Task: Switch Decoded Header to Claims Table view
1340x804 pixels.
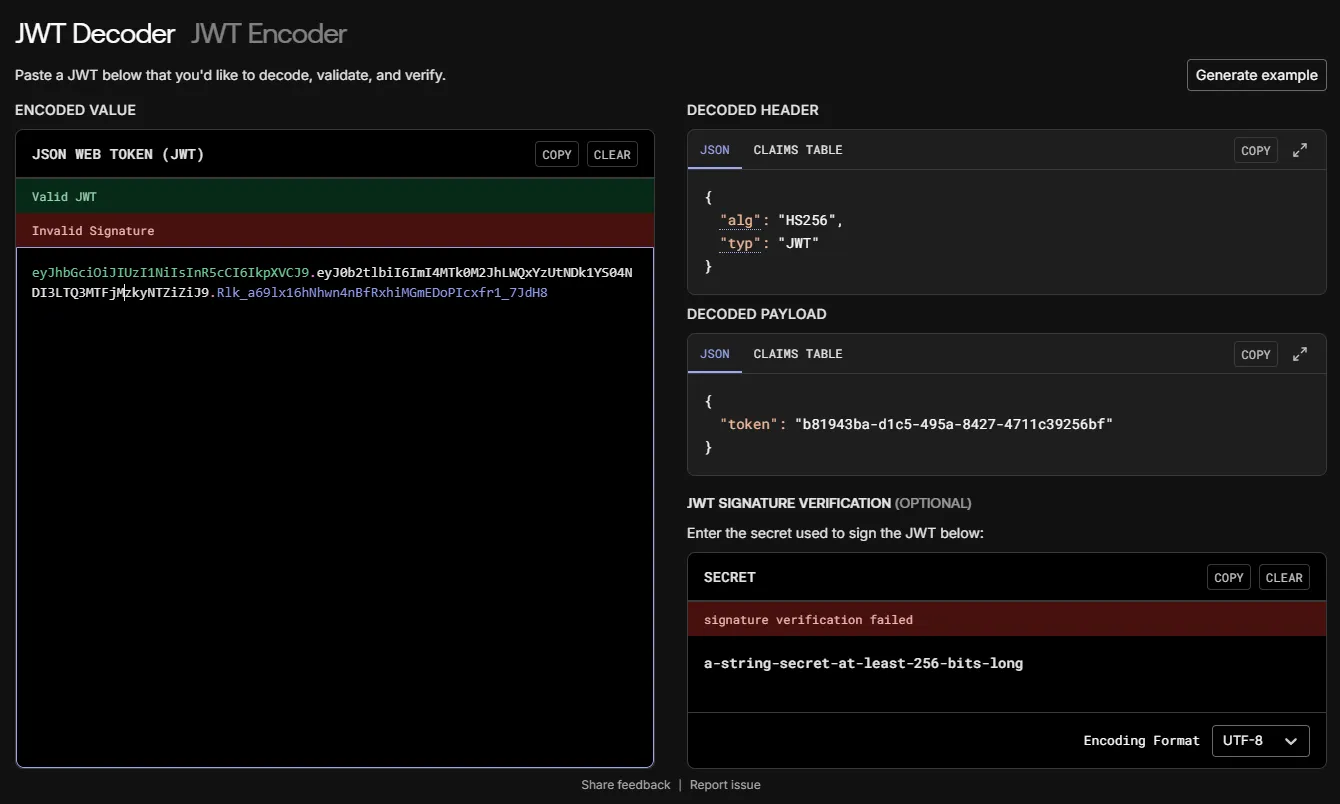Action: click(x=798, y=149)
